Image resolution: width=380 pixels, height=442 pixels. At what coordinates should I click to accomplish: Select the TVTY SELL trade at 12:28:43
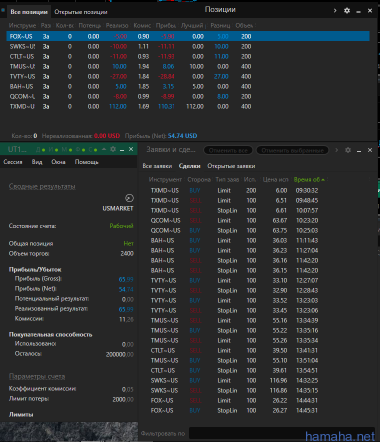coord(234,290)
